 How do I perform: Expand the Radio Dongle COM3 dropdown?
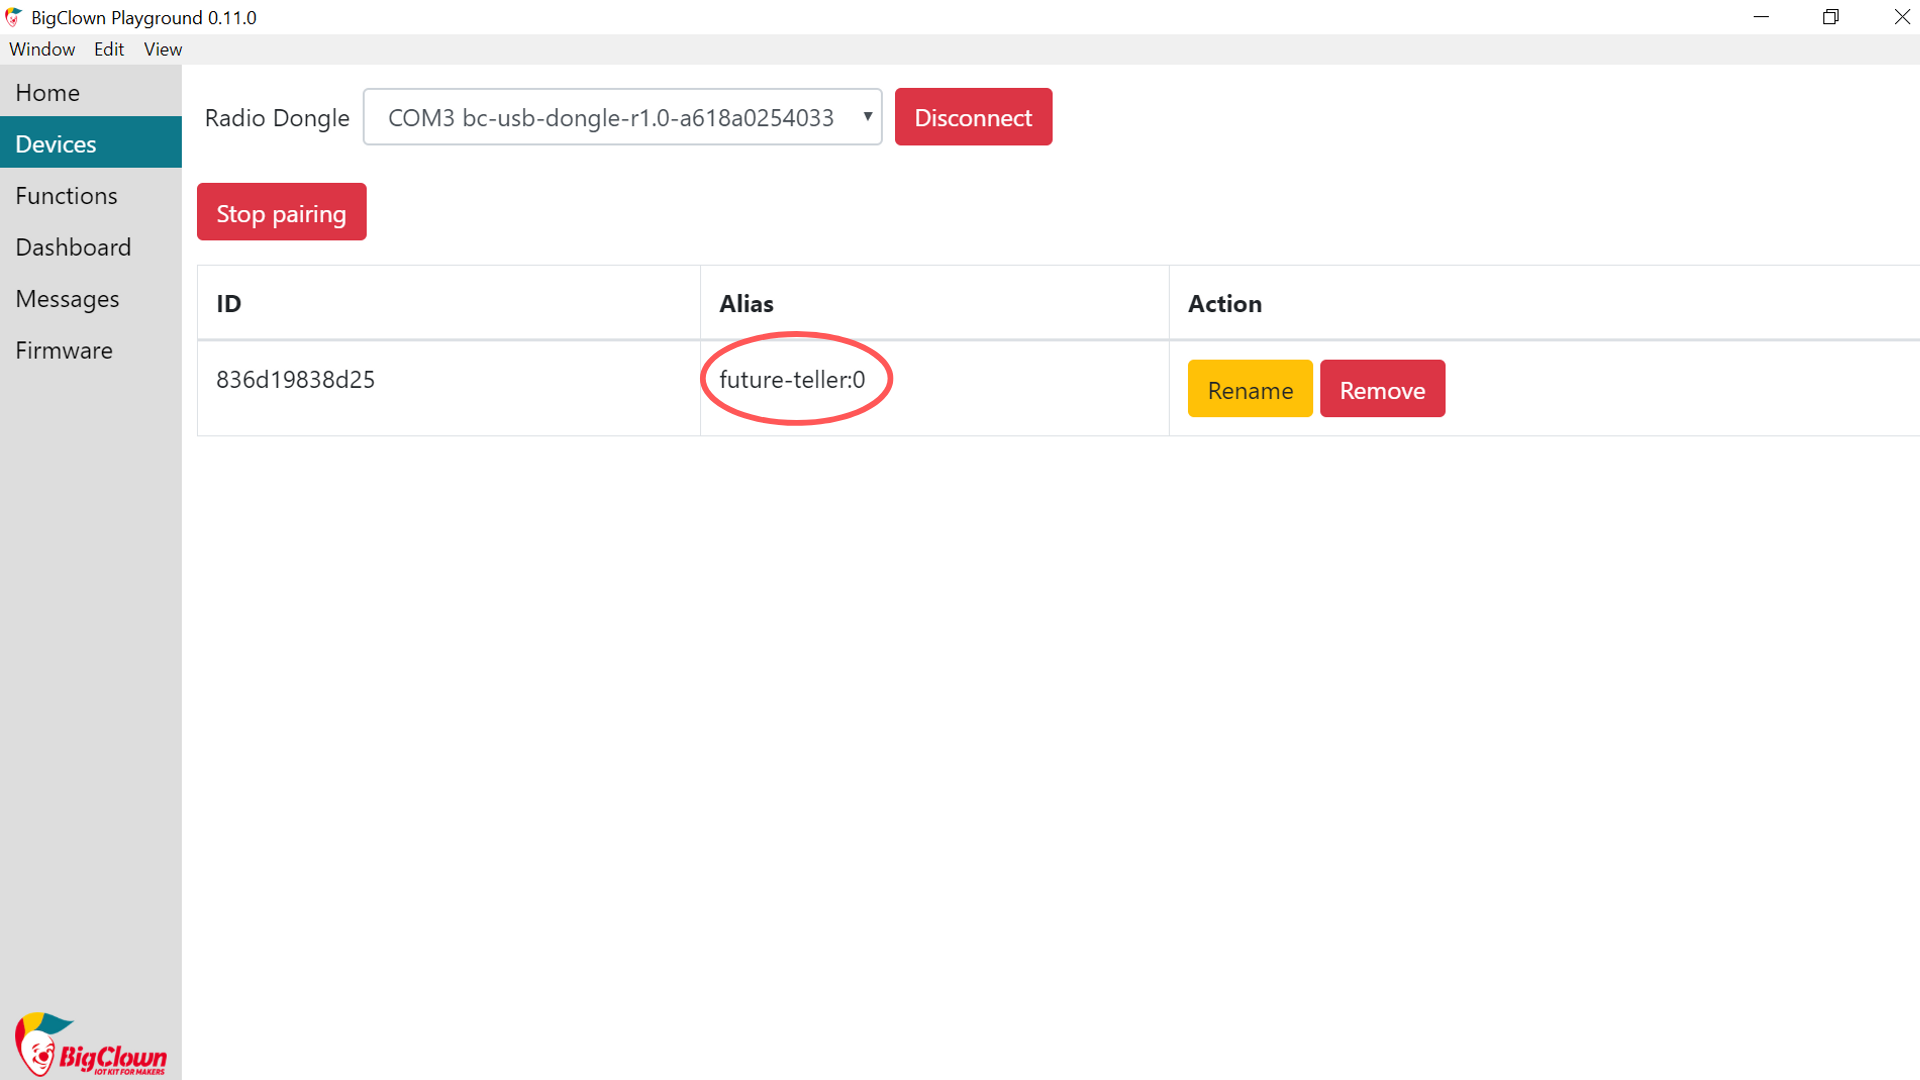(x=622, y=117)
